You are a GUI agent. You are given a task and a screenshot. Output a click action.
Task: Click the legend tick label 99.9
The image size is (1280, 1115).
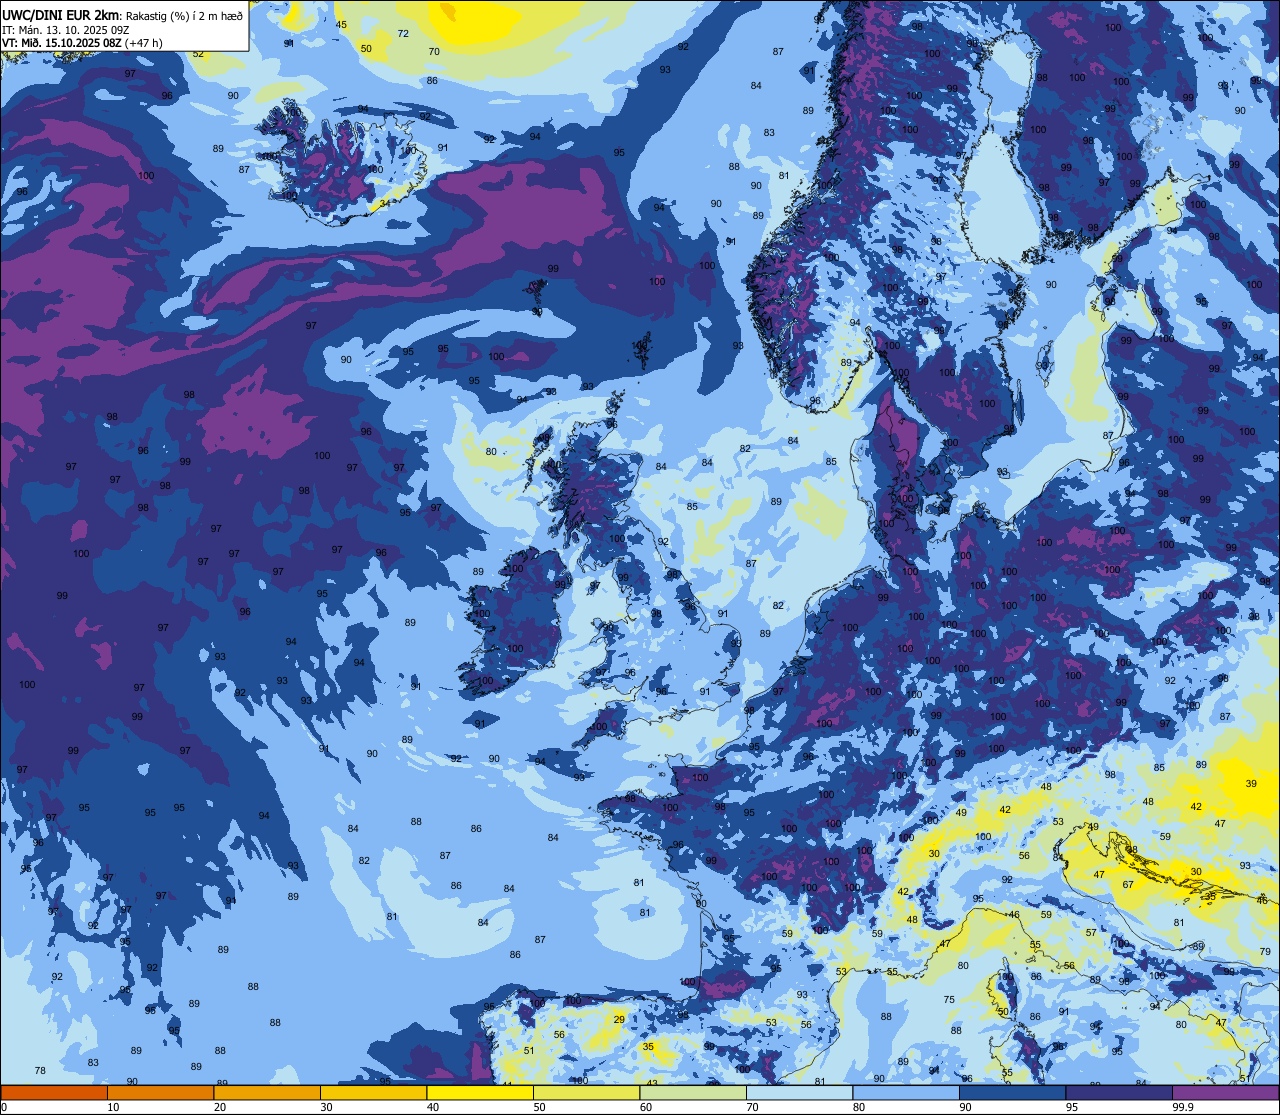pyautogui.click(x=1182, y=1107)
